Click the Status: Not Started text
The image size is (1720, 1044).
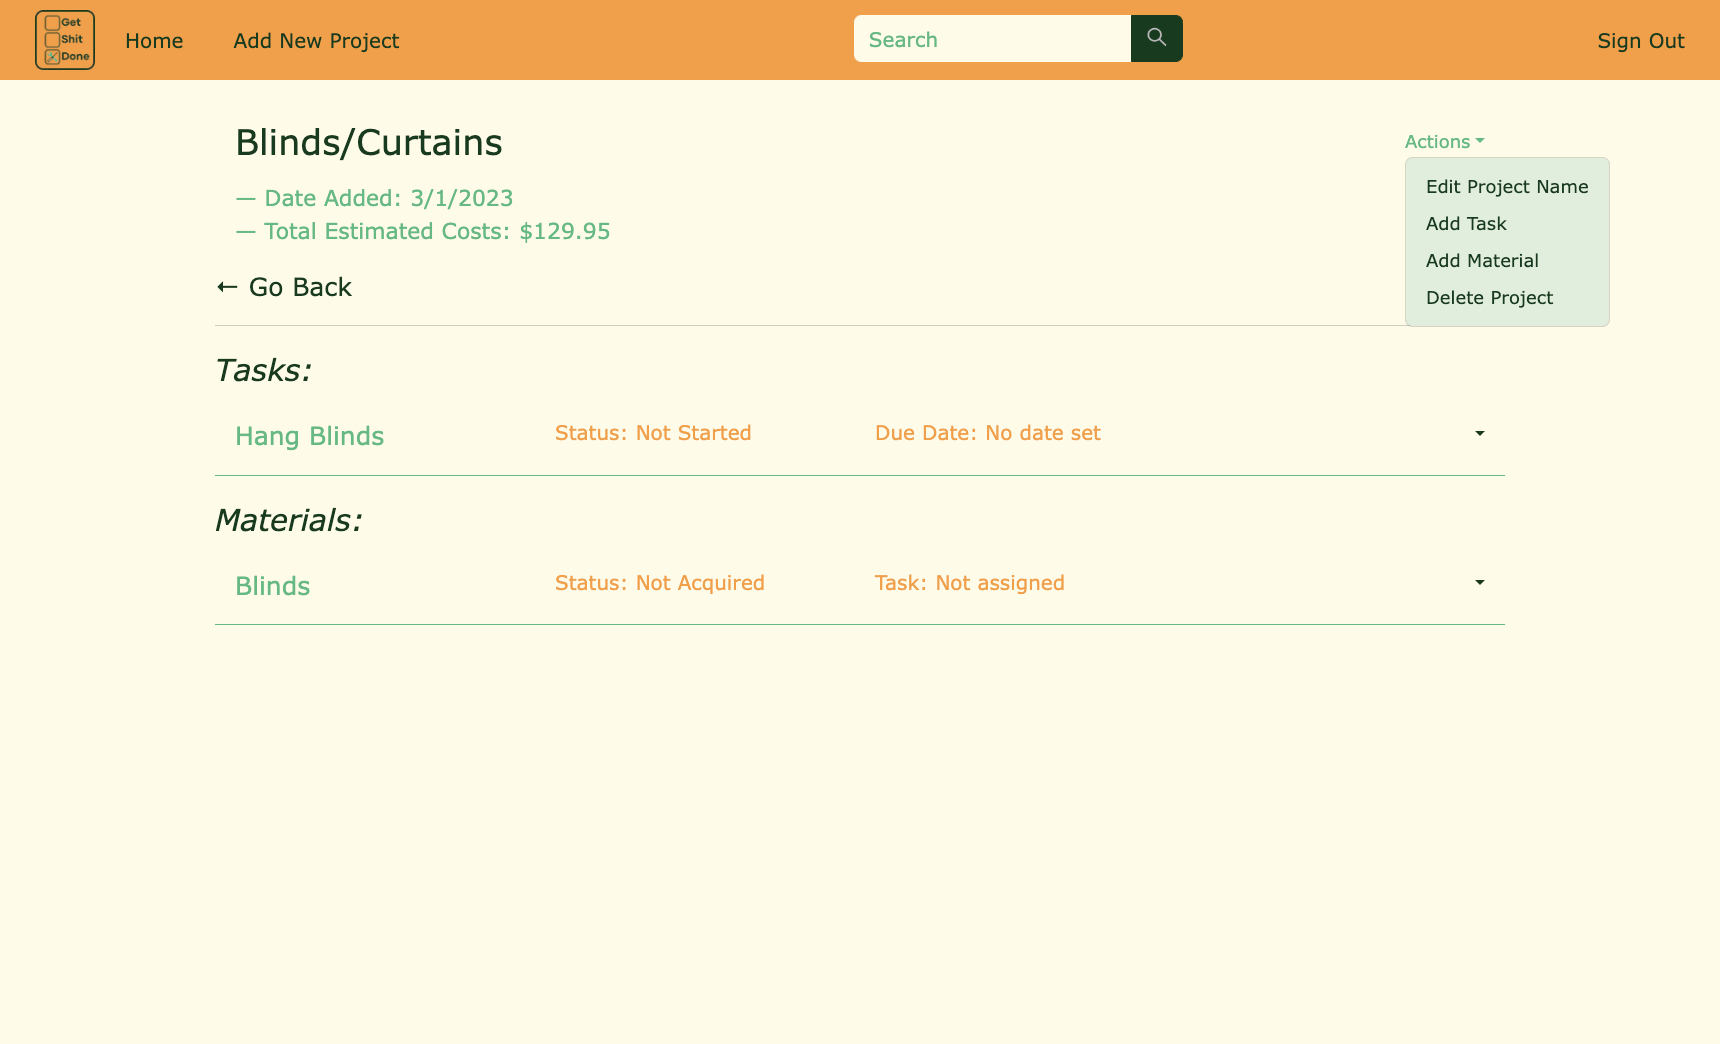[653, 433]
